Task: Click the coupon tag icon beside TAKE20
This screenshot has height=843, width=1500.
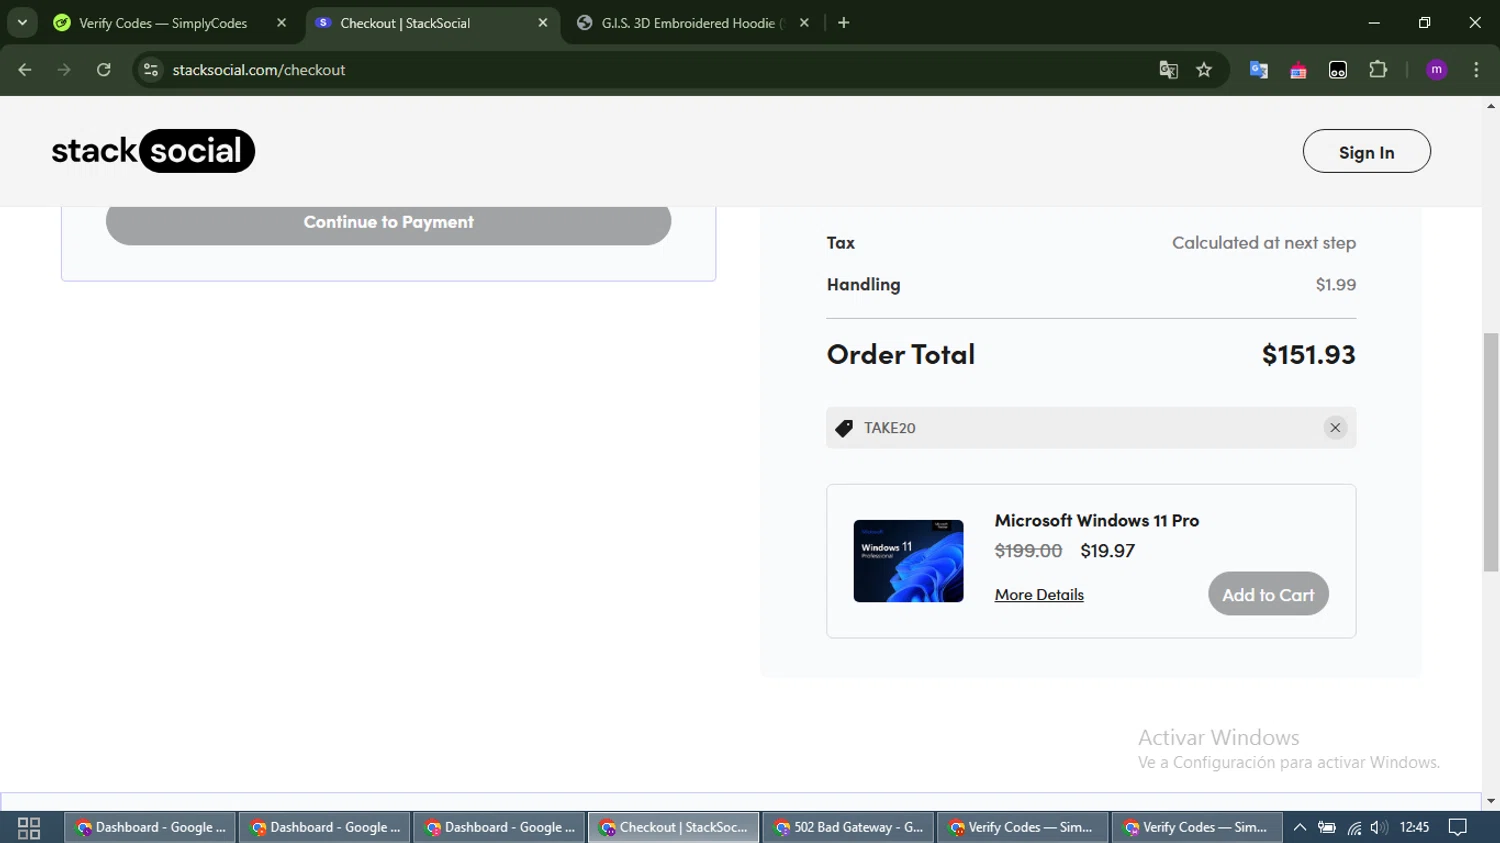Action: 844,428
